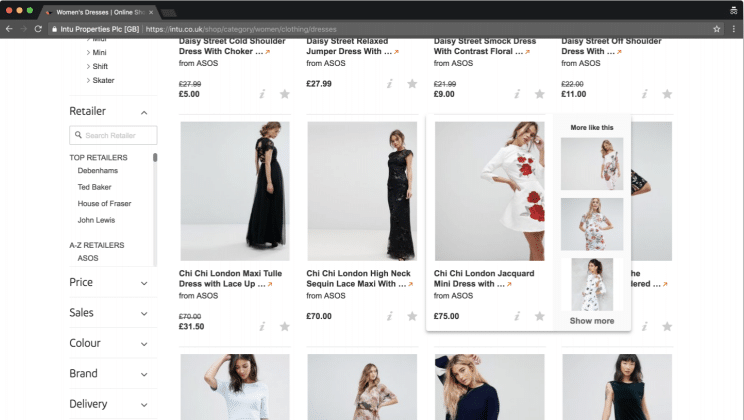
Task: Expand the Price filter
Action: pos(144,283)
